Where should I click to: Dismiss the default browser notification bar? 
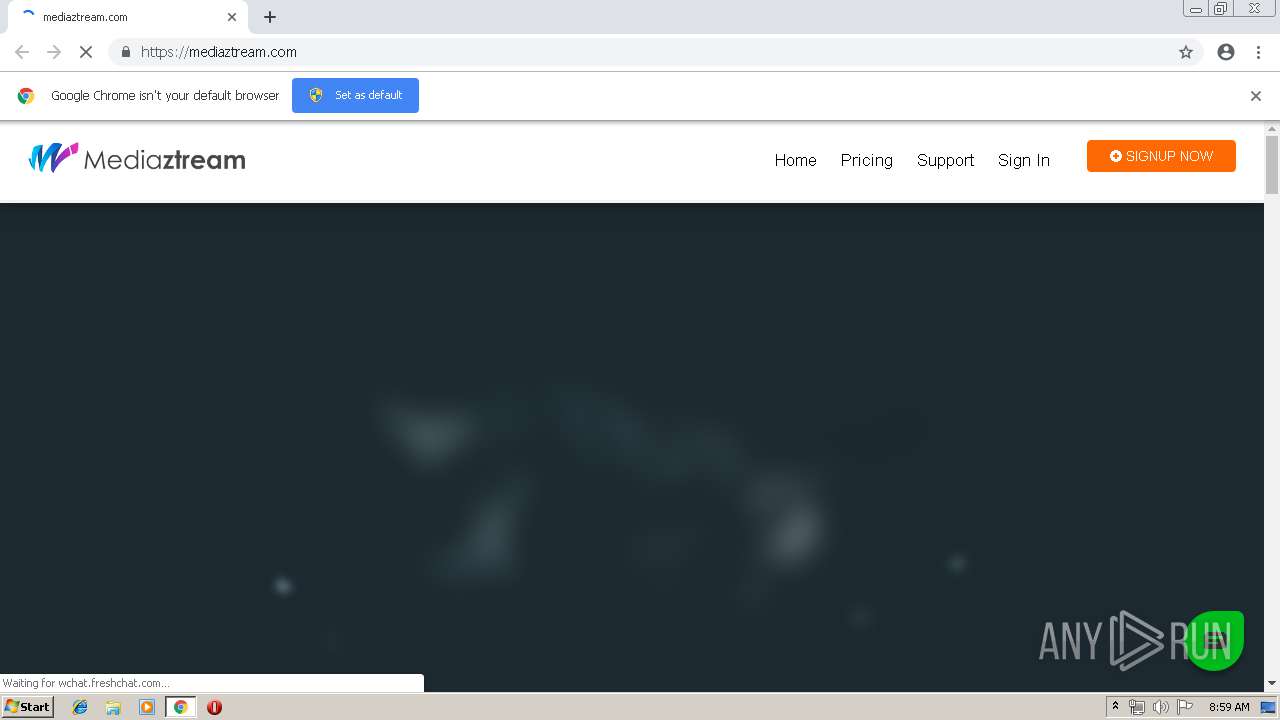click(x=1255, y=96)
